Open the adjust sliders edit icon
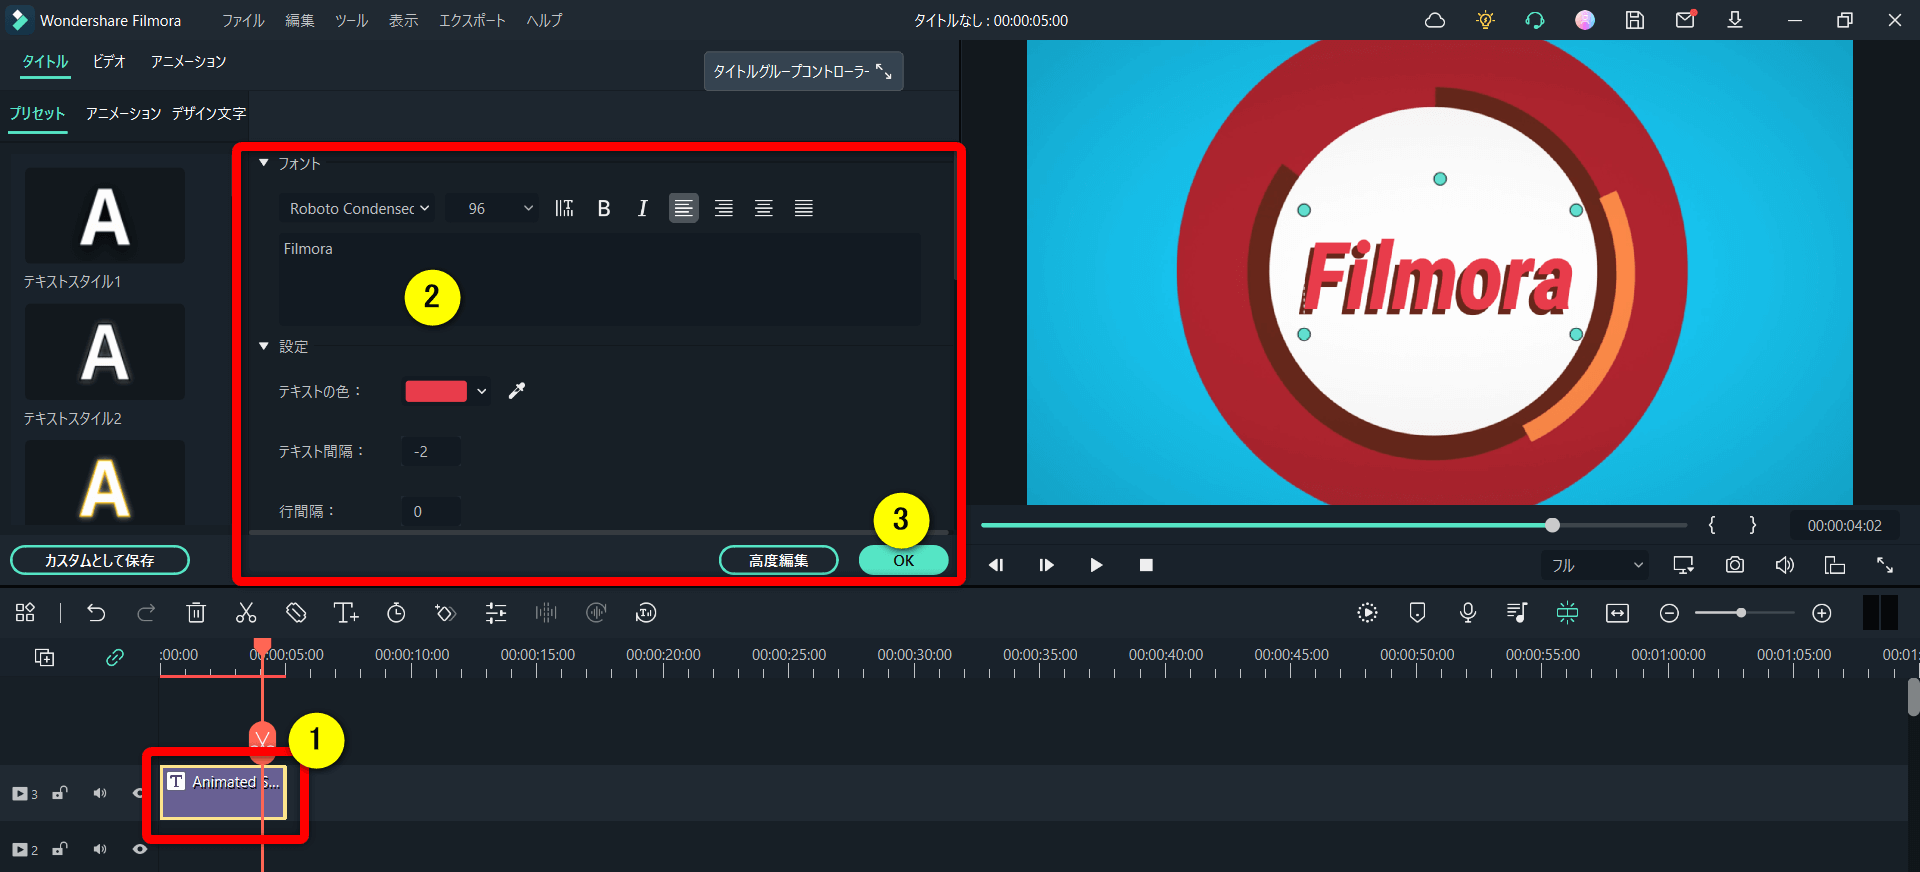This screenshot has height=872, width=1920. click(496, 613)
